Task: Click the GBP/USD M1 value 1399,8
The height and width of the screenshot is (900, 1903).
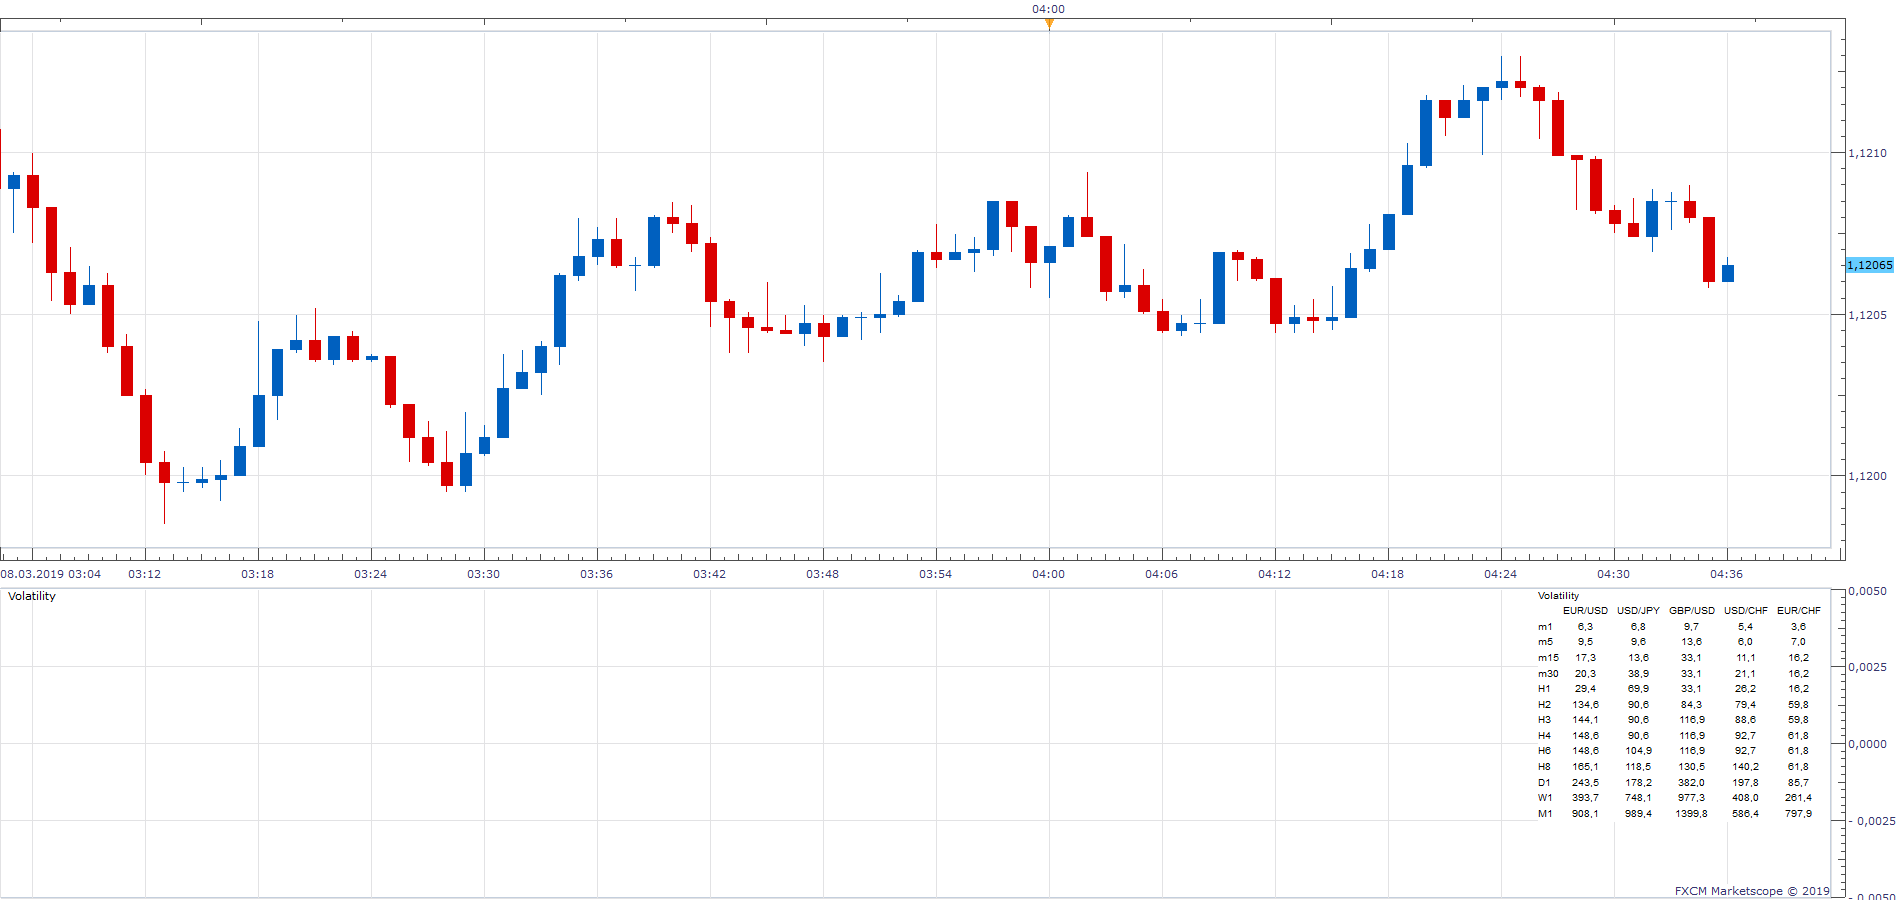Action: 1692,814
